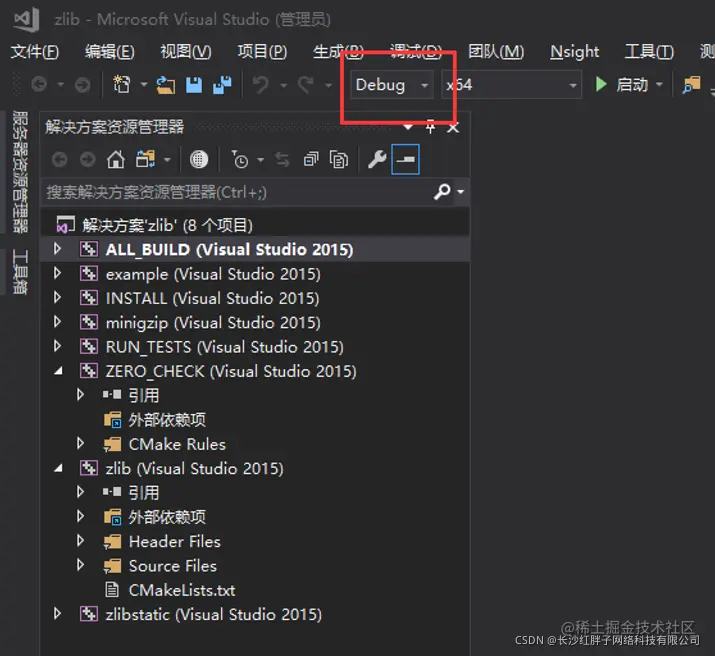Viewport: 715px width, 656px height.
Task: Click the Sync with Active Document icon
Action: click(283, 160)
